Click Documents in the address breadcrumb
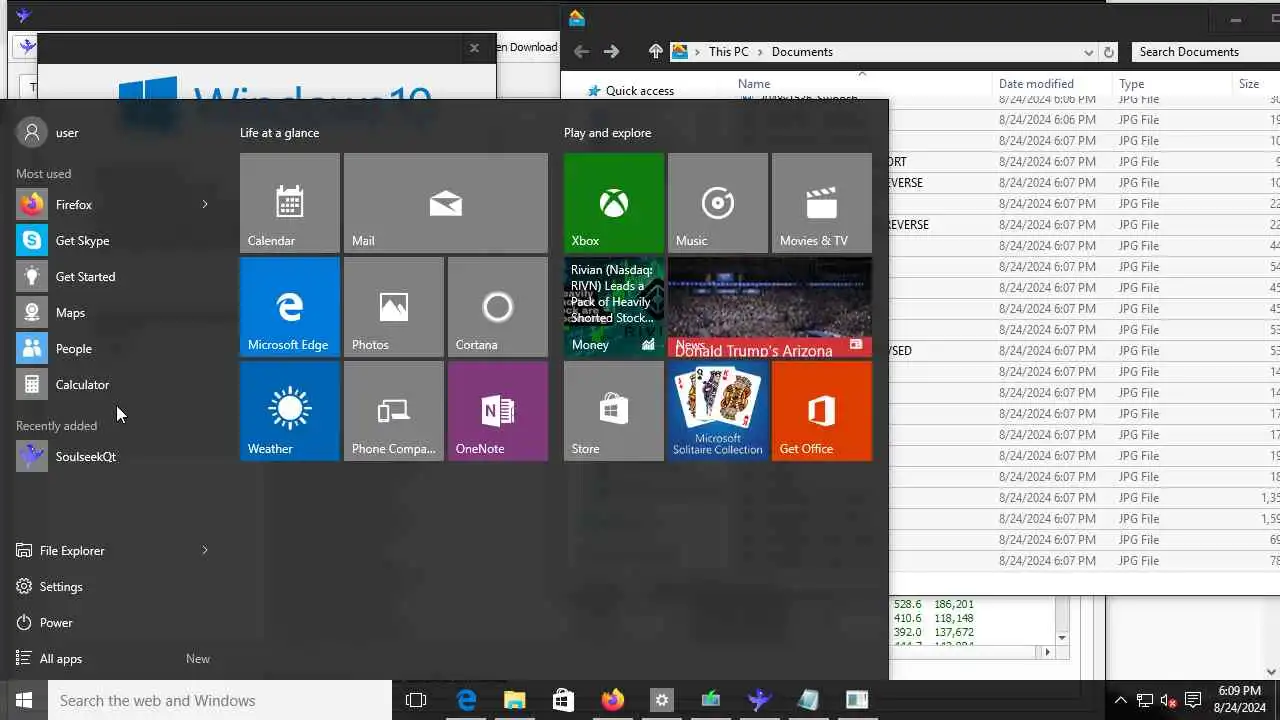The image size is (1280, 720). tap(802, 52)
